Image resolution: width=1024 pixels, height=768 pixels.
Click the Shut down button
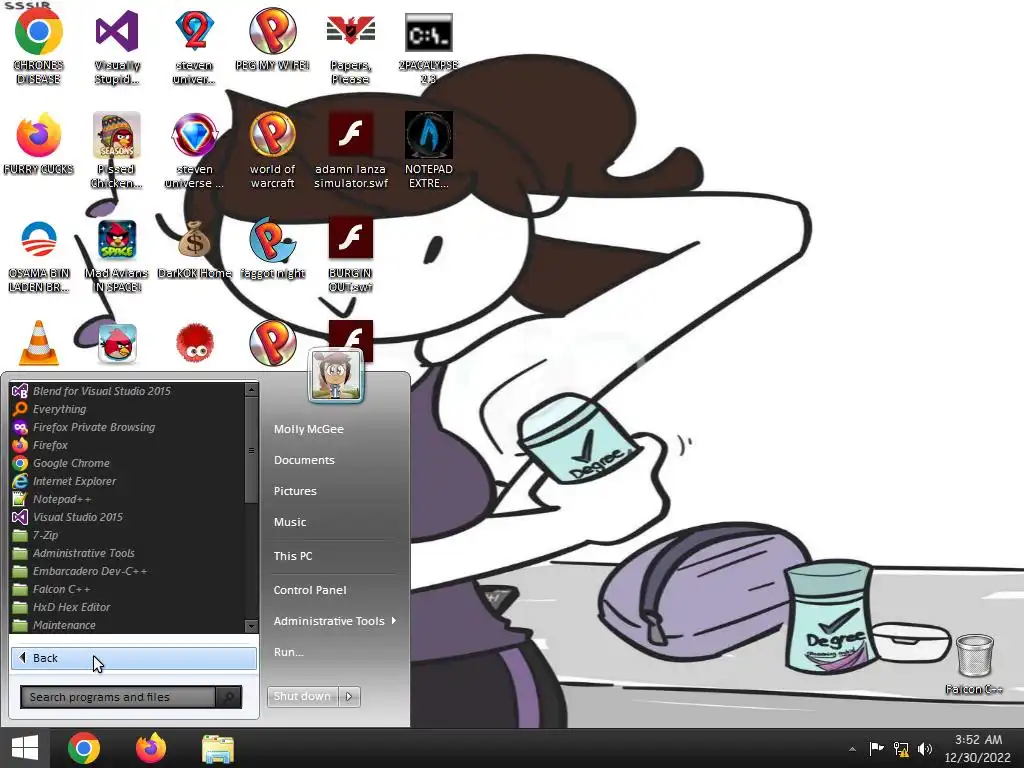(x=302, y=696)
